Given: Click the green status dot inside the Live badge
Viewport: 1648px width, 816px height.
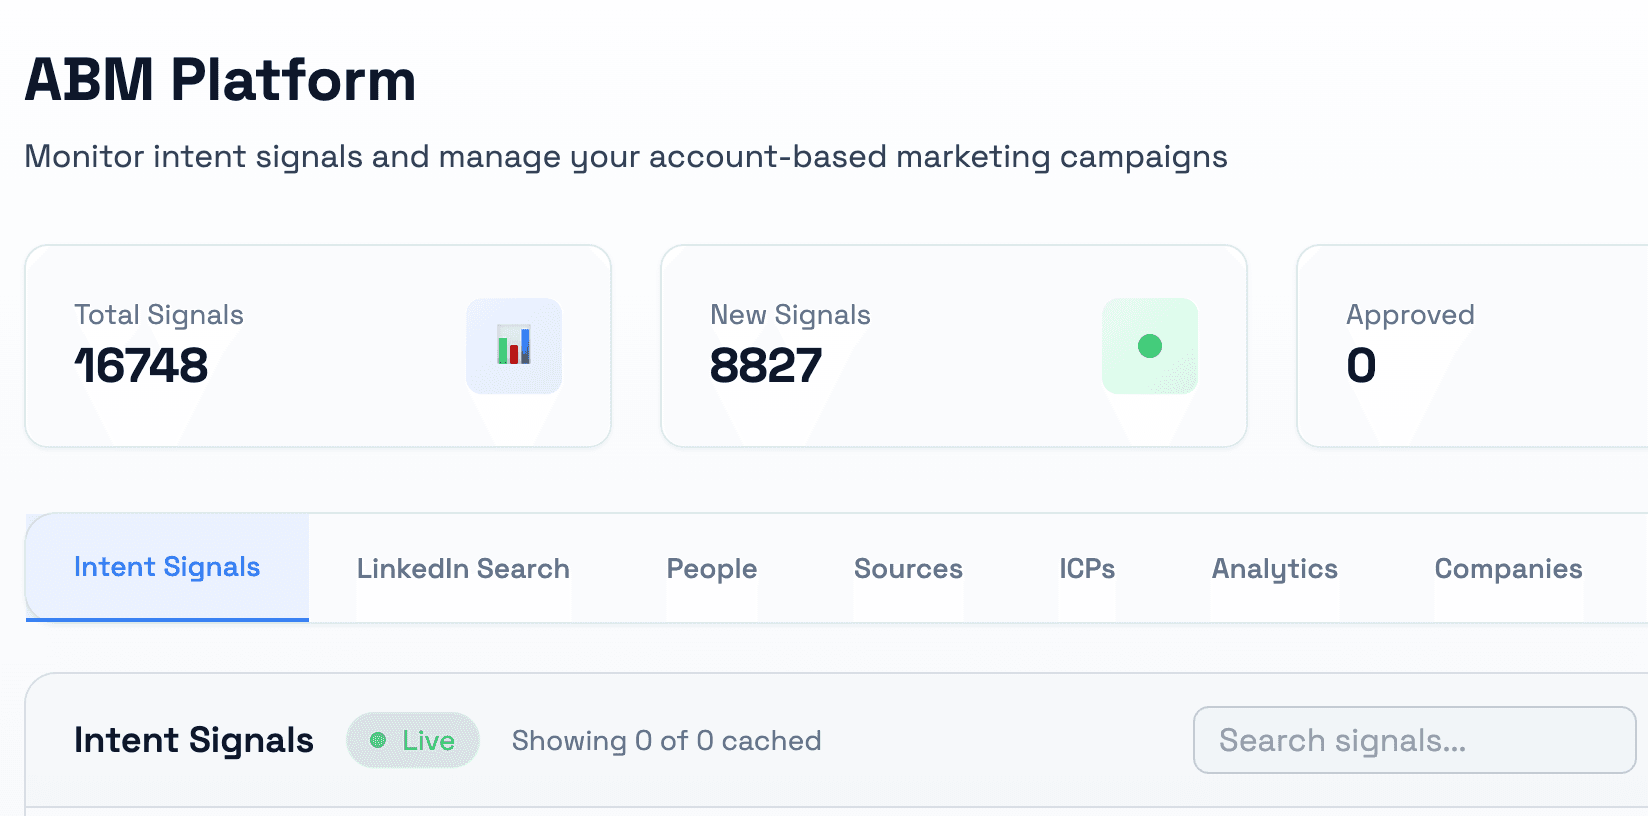Looking at the screenshot, I should [378, 740].
